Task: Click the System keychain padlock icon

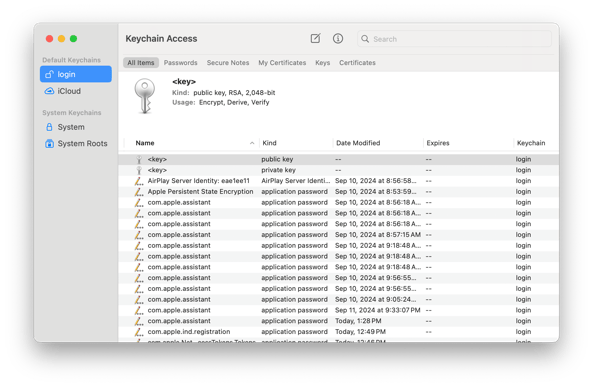Action: [x=49, y=127]
